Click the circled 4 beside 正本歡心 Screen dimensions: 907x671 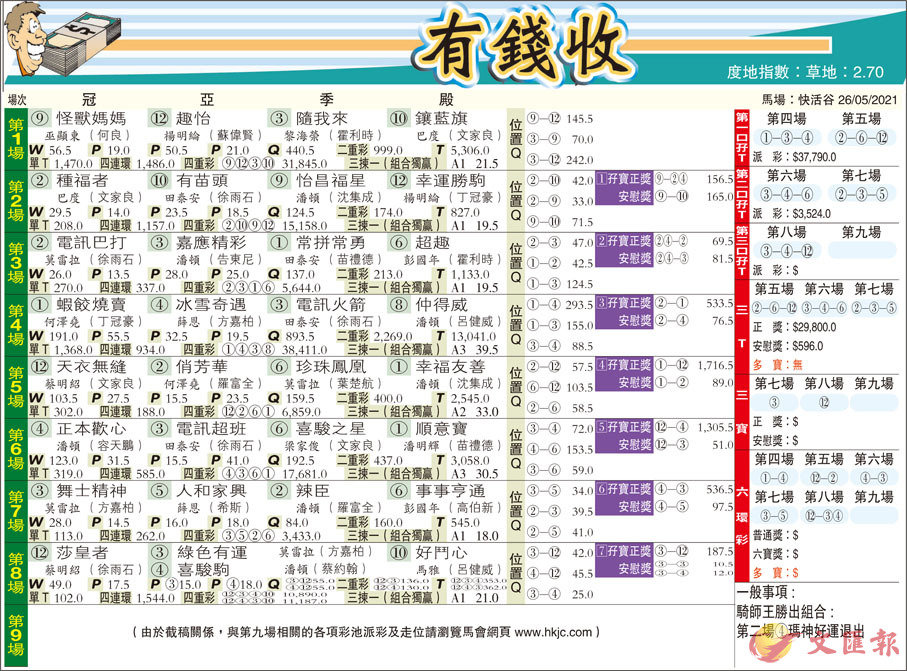(41, 429)
